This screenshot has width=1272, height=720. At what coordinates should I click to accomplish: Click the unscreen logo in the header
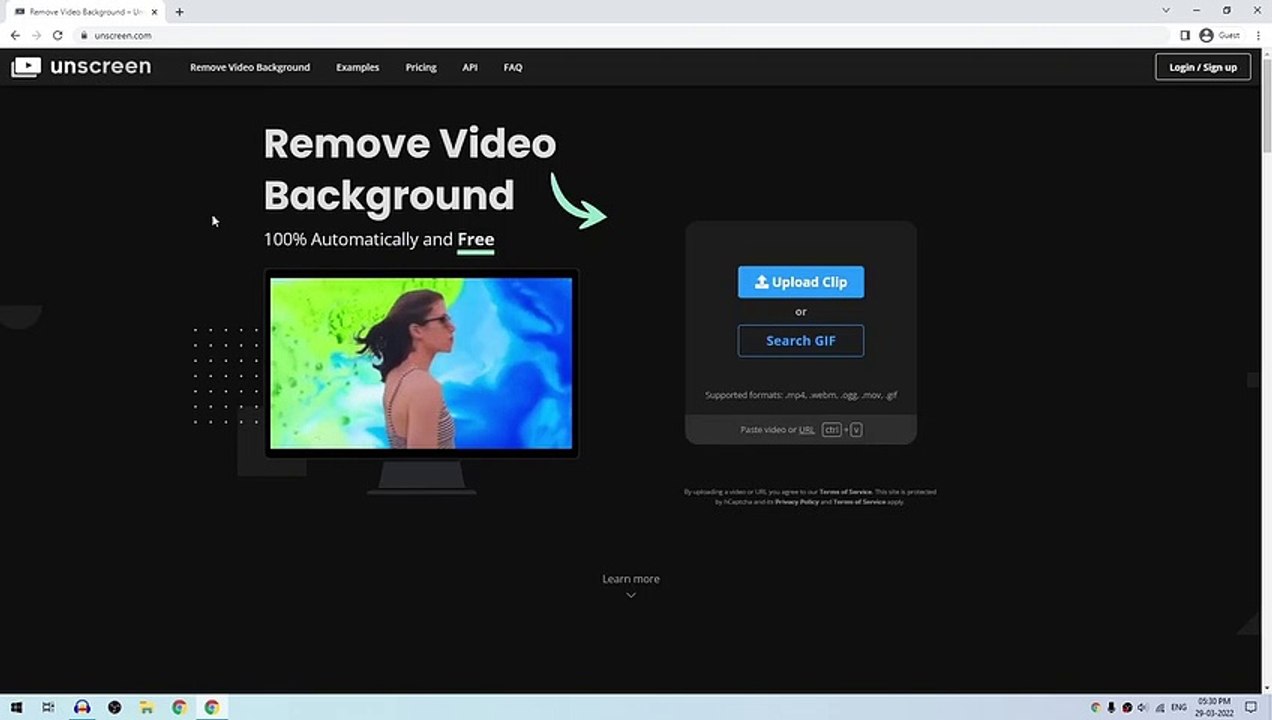point(81,67)
